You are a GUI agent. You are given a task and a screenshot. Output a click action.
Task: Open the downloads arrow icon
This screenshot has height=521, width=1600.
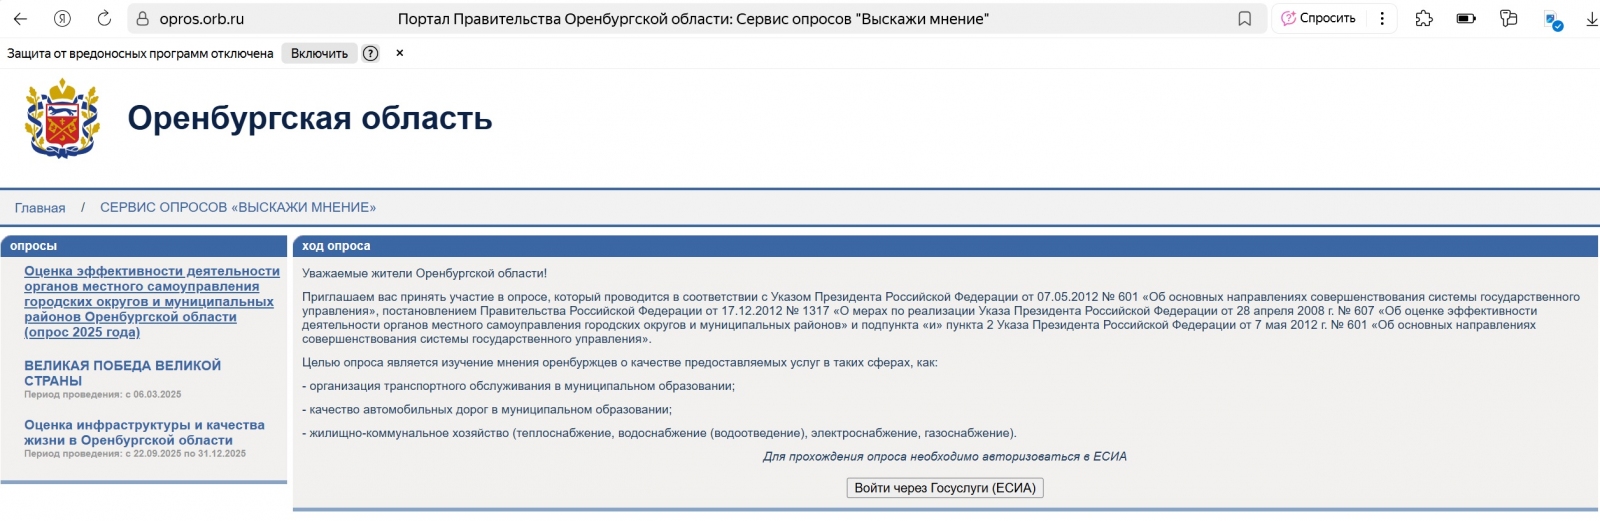pyautogui.click(x=1591, y=19)
